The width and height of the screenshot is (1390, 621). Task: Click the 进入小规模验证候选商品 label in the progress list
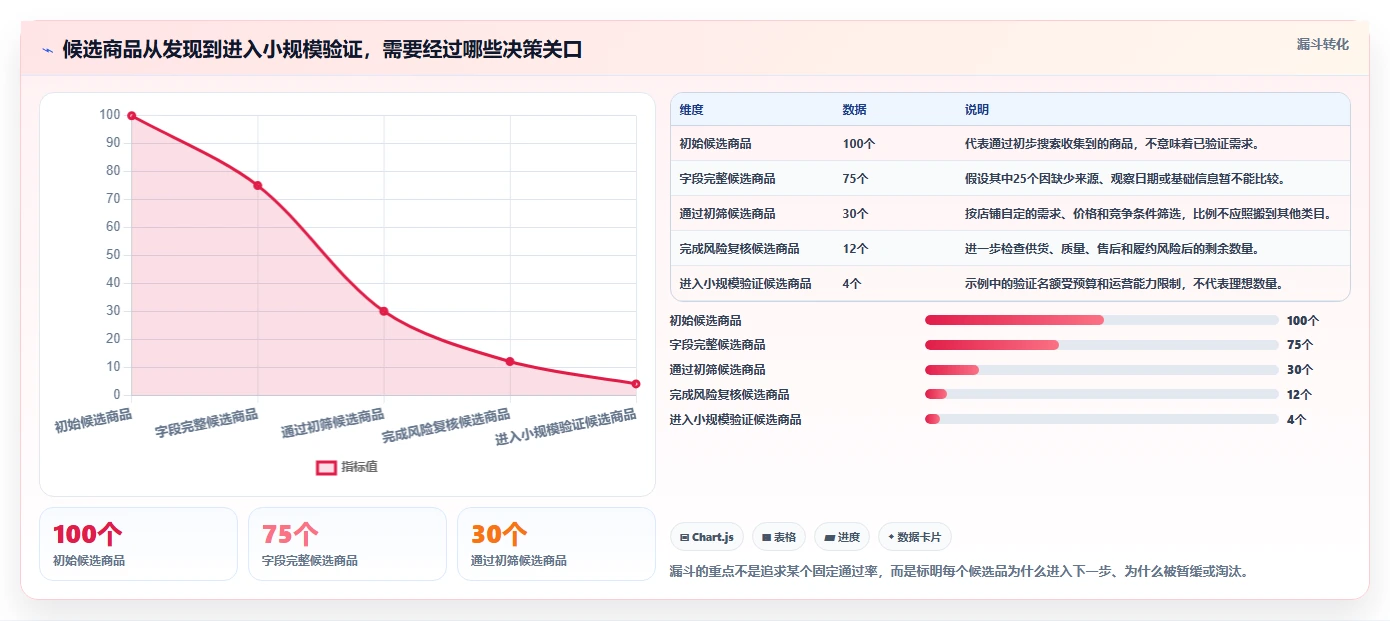(x=736, y=420)
